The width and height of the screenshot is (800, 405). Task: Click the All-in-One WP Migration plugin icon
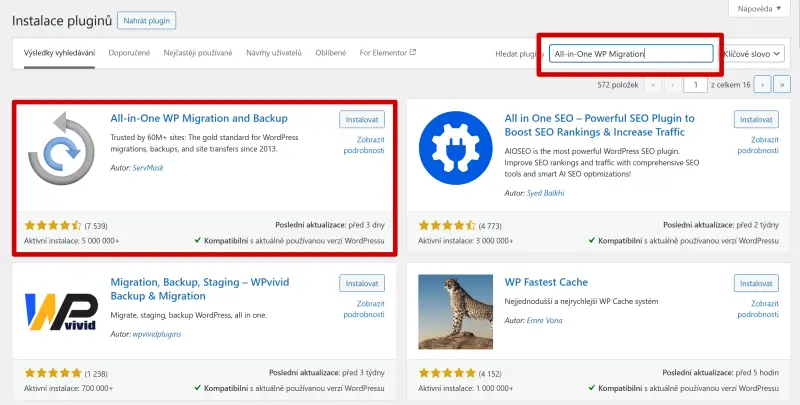(x=61, y=148)
